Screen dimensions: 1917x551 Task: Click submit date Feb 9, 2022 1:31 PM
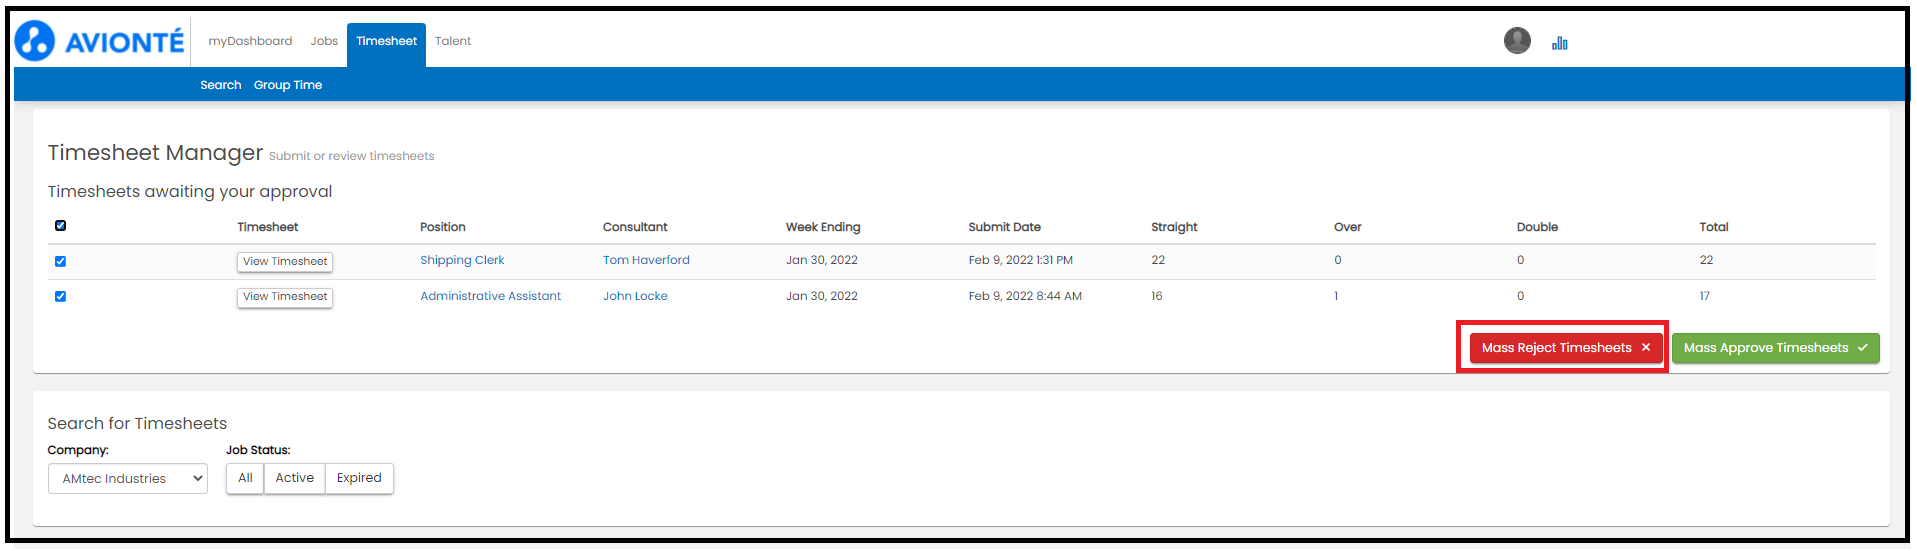[1020, 260]
